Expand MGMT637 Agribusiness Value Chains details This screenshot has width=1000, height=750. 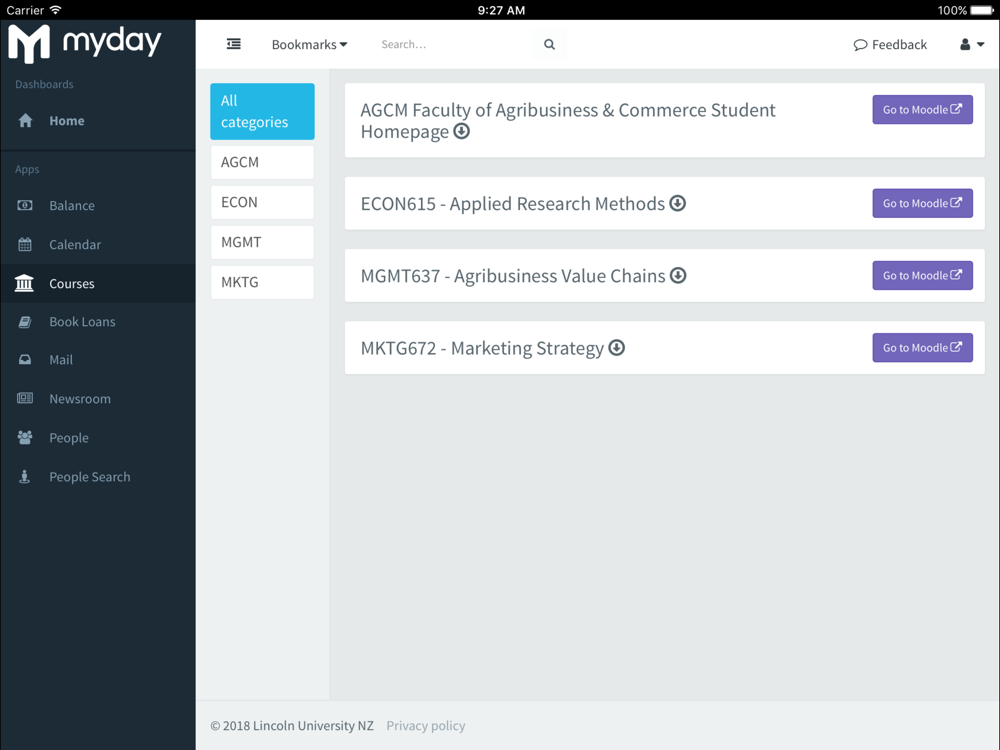(x=678, y=276)
